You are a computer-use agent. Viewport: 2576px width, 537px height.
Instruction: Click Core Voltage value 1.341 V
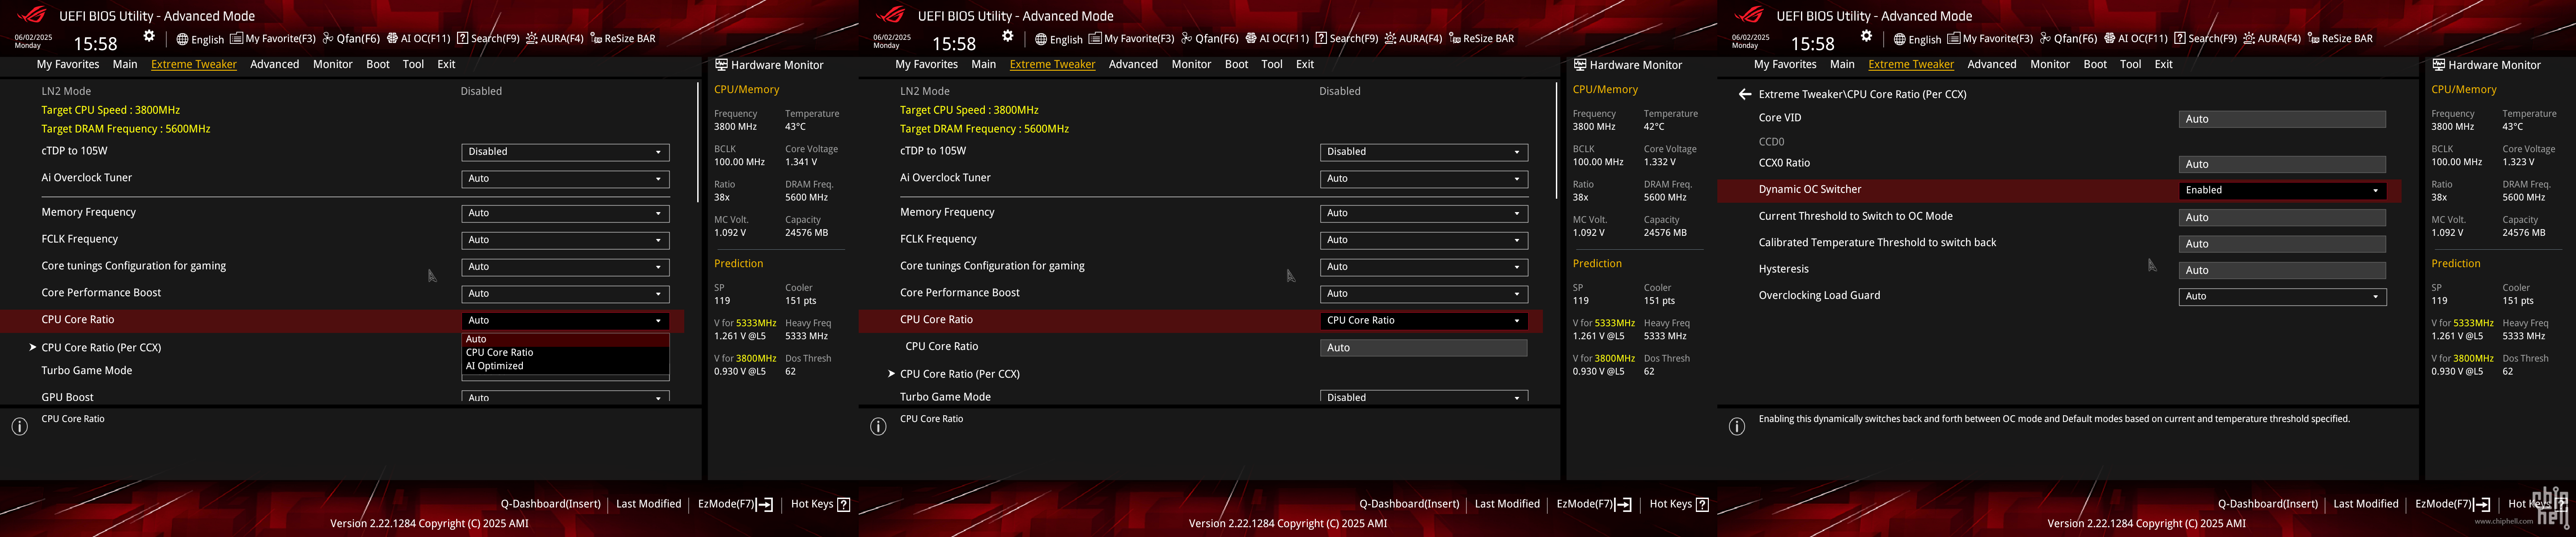(x=801, y=162)
